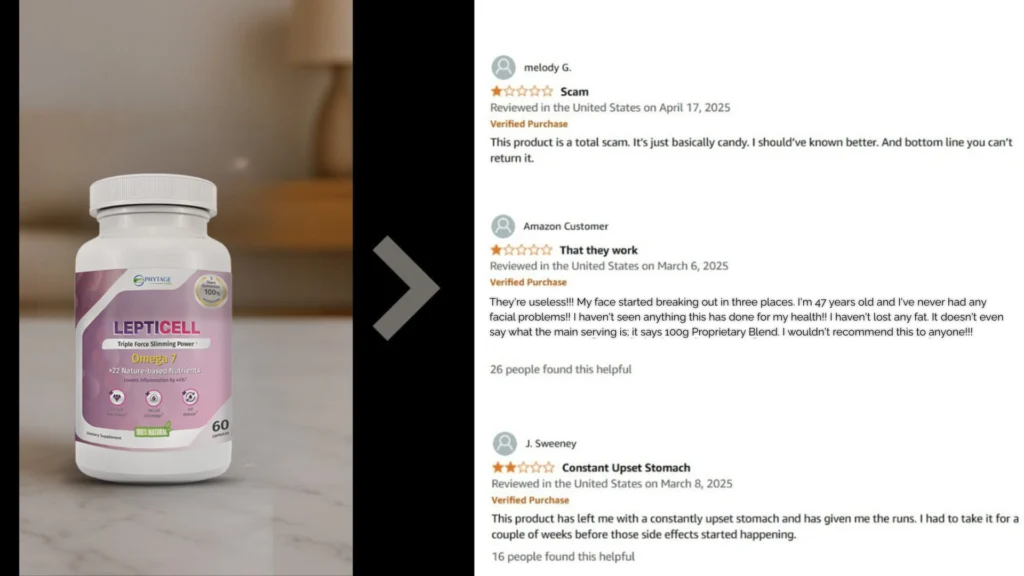
Task: Click the large gray right arrow
Action: (406, 288)
